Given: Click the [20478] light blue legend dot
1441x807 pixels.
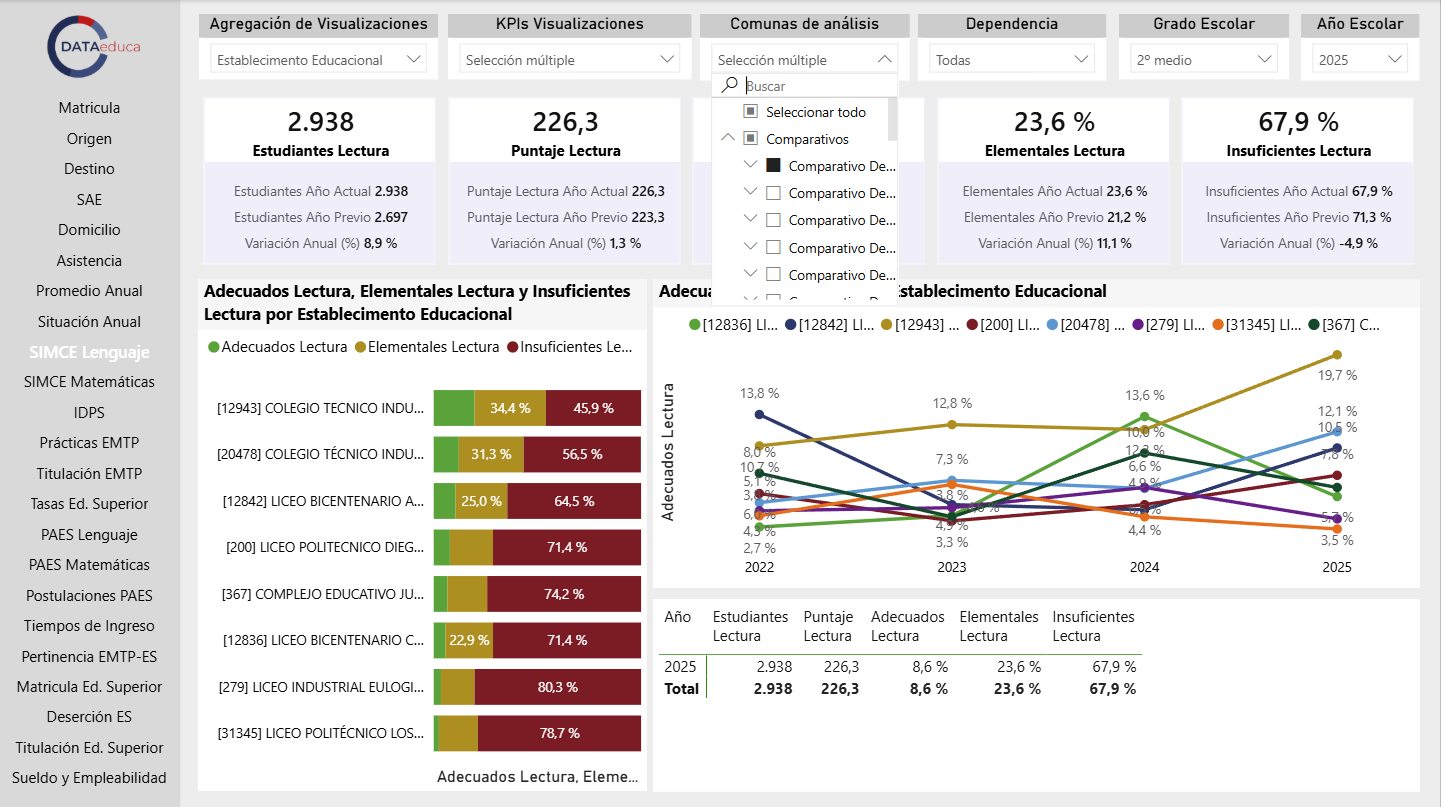Looking at the screenshot, I should click(1052, 324).
